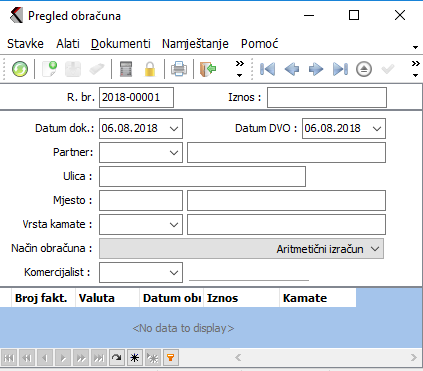Expand the Komercijalist dropdown list

click(x=174, y=273)
